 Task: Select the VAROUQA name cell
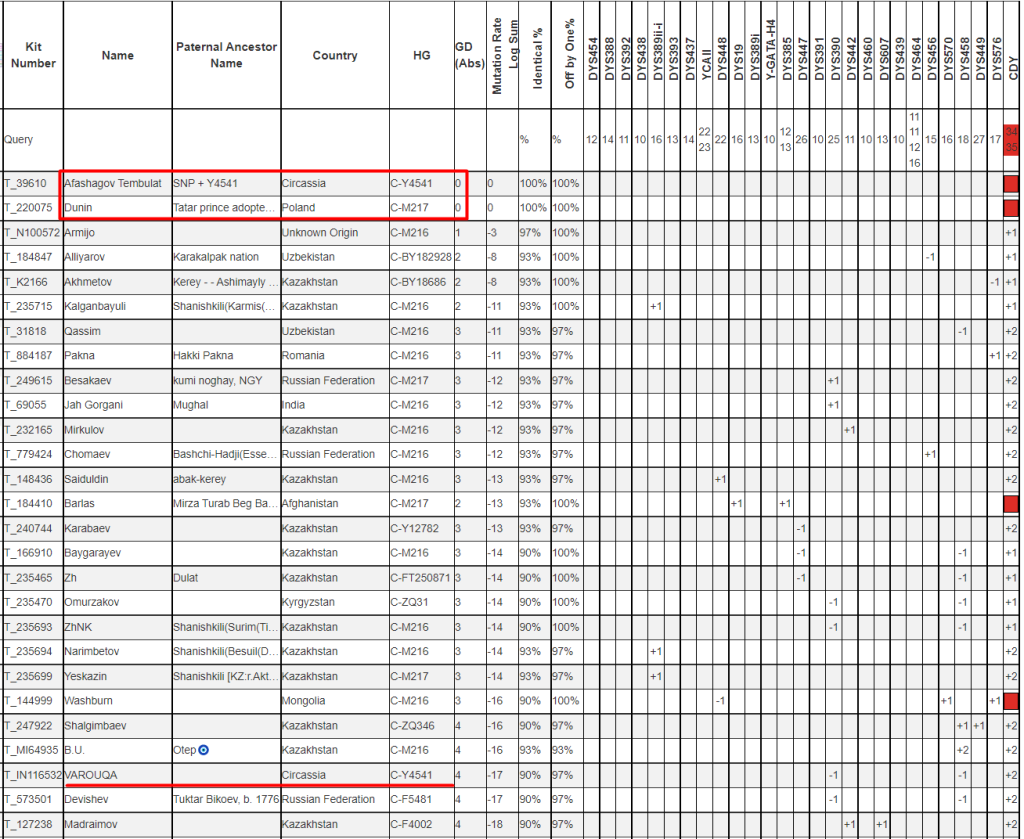tap(91, 775)
